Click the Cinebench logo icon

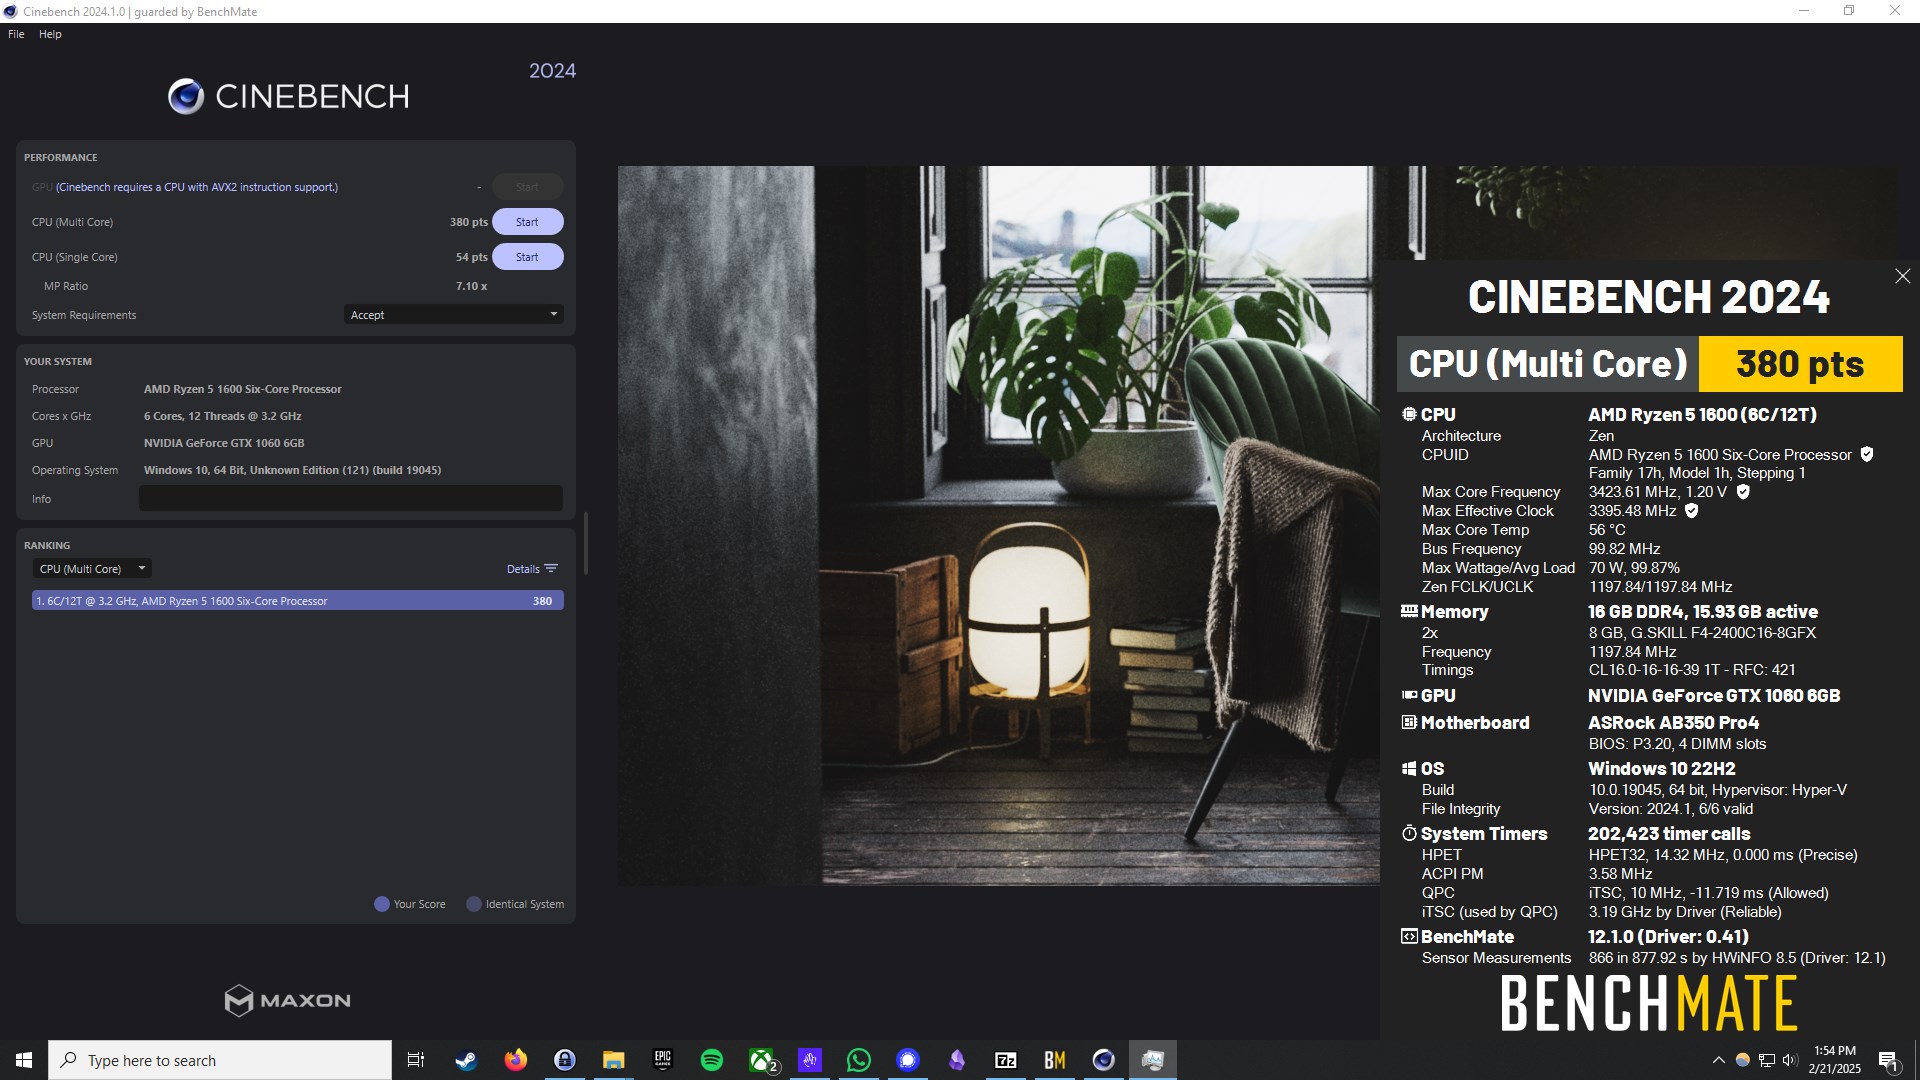click(x=186, y=96)
